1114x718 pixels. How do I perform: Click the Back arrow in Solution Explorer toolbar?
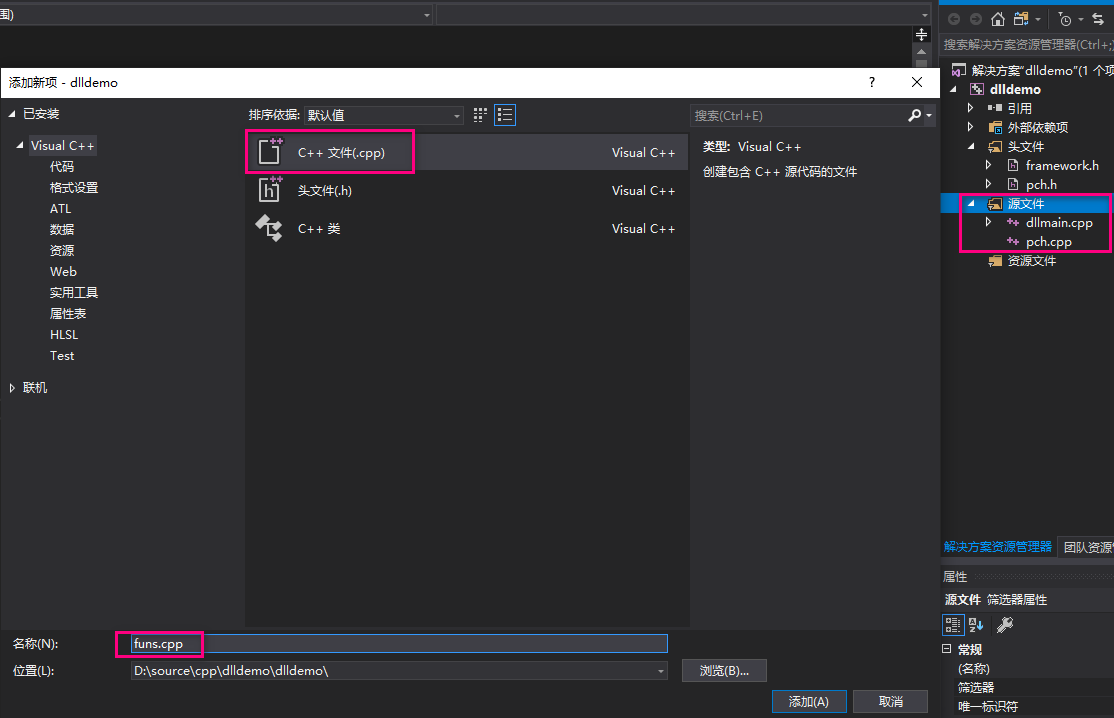coord(953,19)
